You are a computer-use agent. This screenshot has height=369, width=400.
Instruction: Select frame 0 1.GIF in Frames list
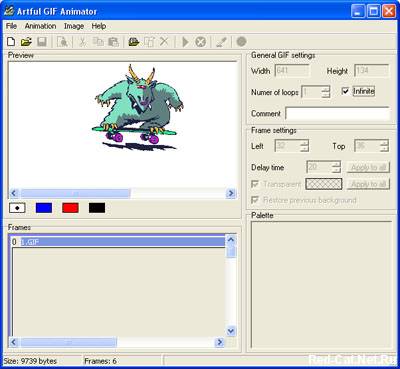[x=118, y=242]
